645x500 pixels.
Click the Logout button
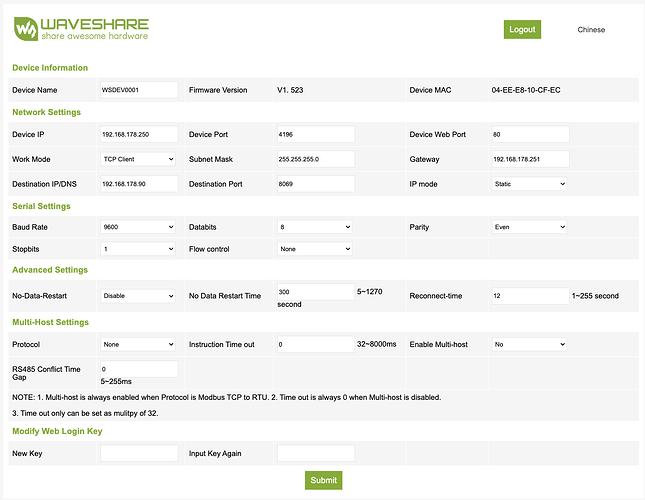522,30
